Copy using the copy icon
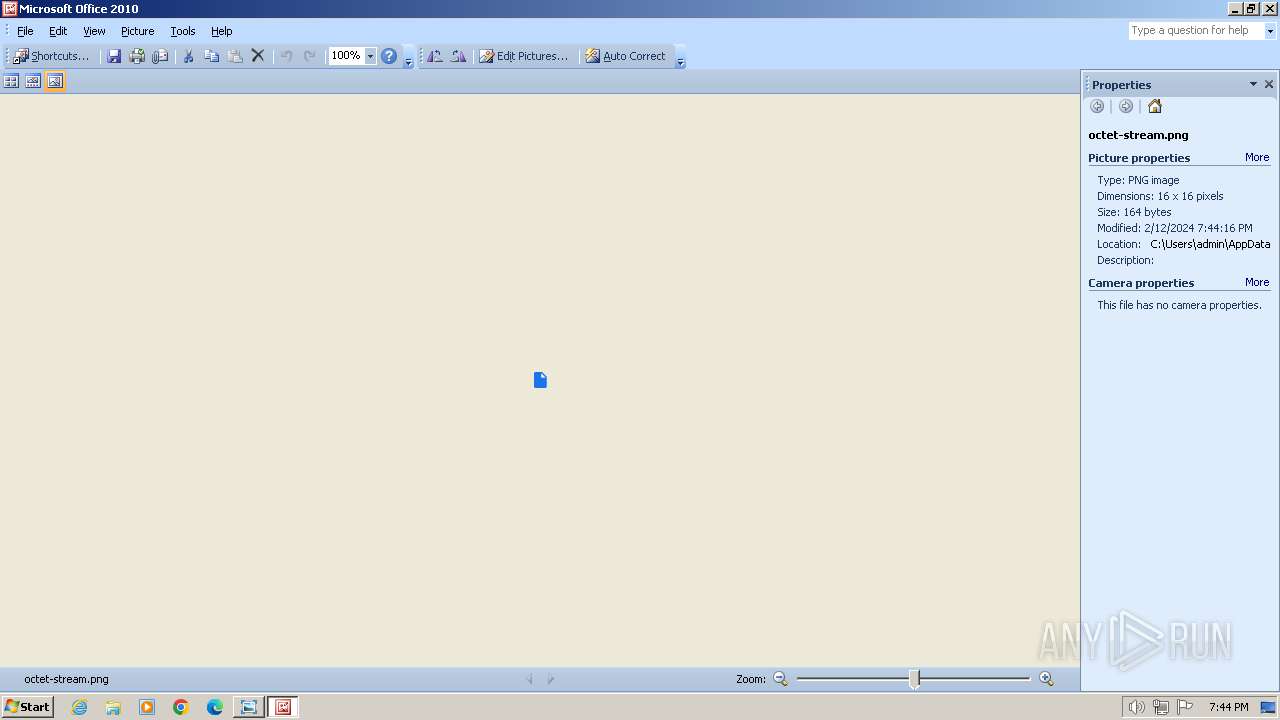 [x=211, y=56]
